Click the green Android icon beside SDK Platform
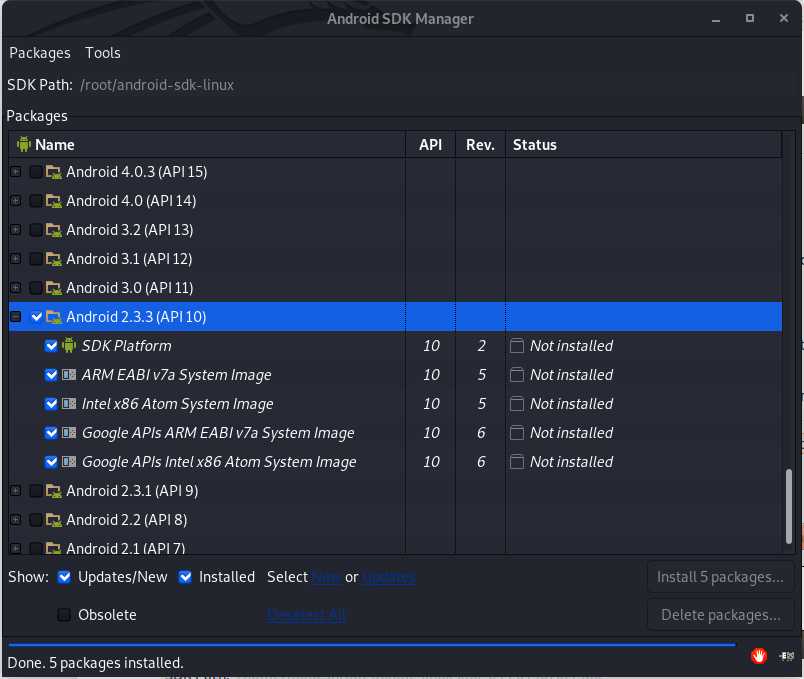Screen dimensions: 804x679 [x=69, y=346]
